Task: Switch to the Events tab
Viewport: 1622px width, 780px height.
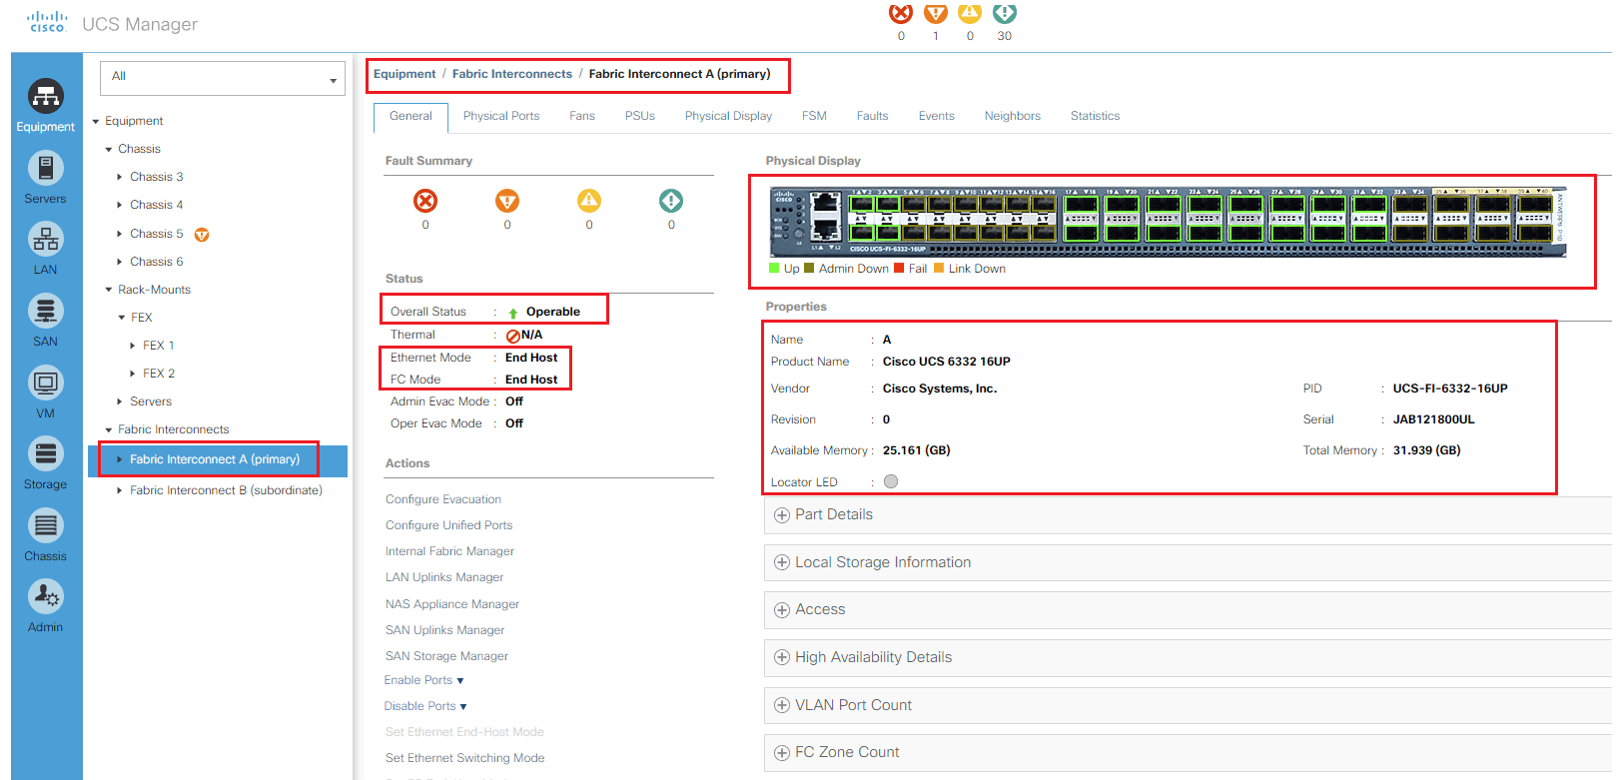Action: point(937,116)
